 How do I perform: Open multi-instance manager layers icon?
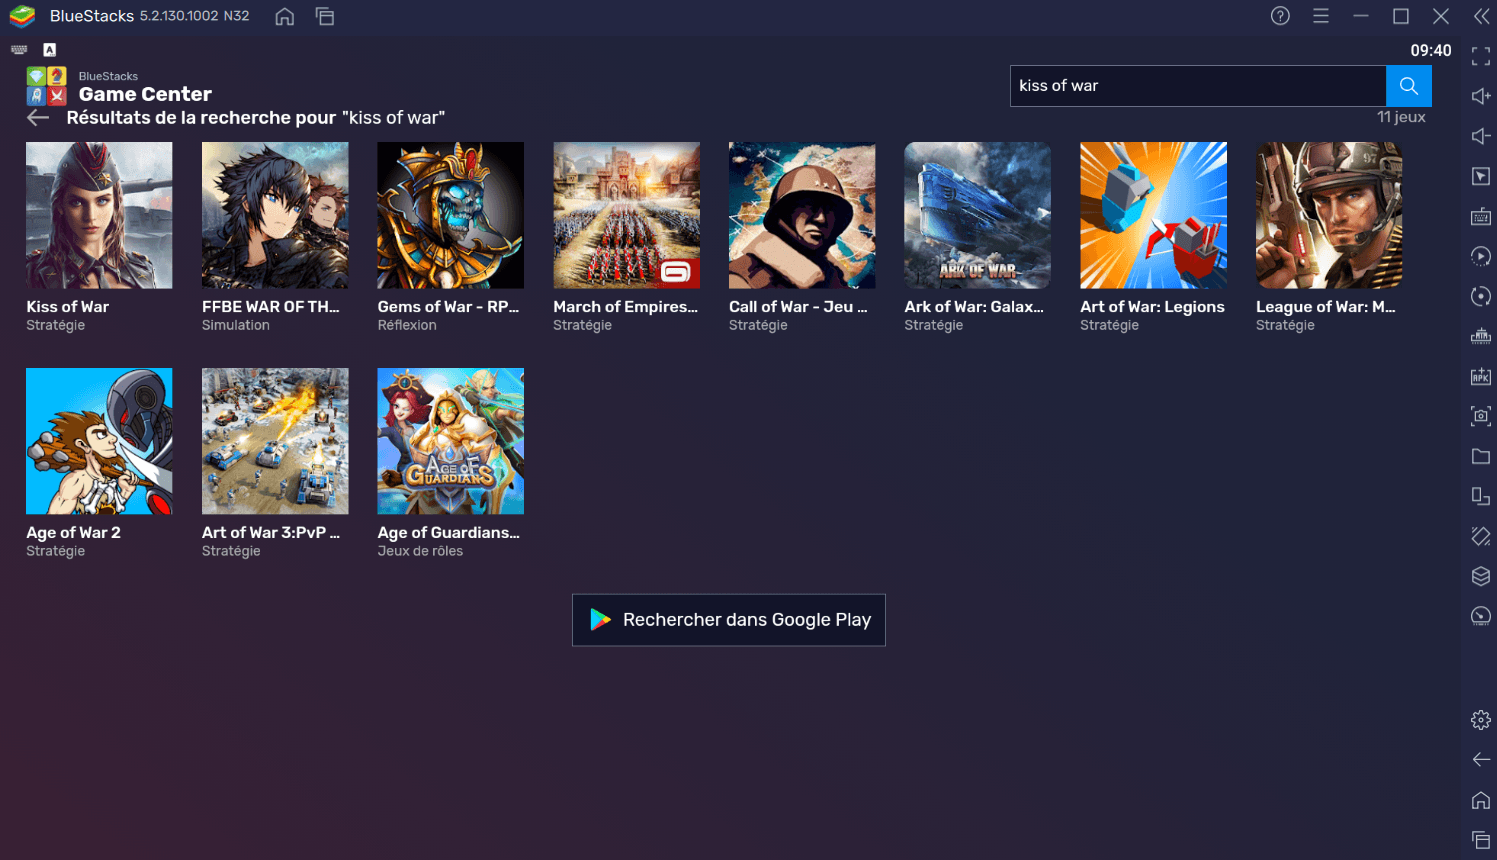[x=1481, y=576]
